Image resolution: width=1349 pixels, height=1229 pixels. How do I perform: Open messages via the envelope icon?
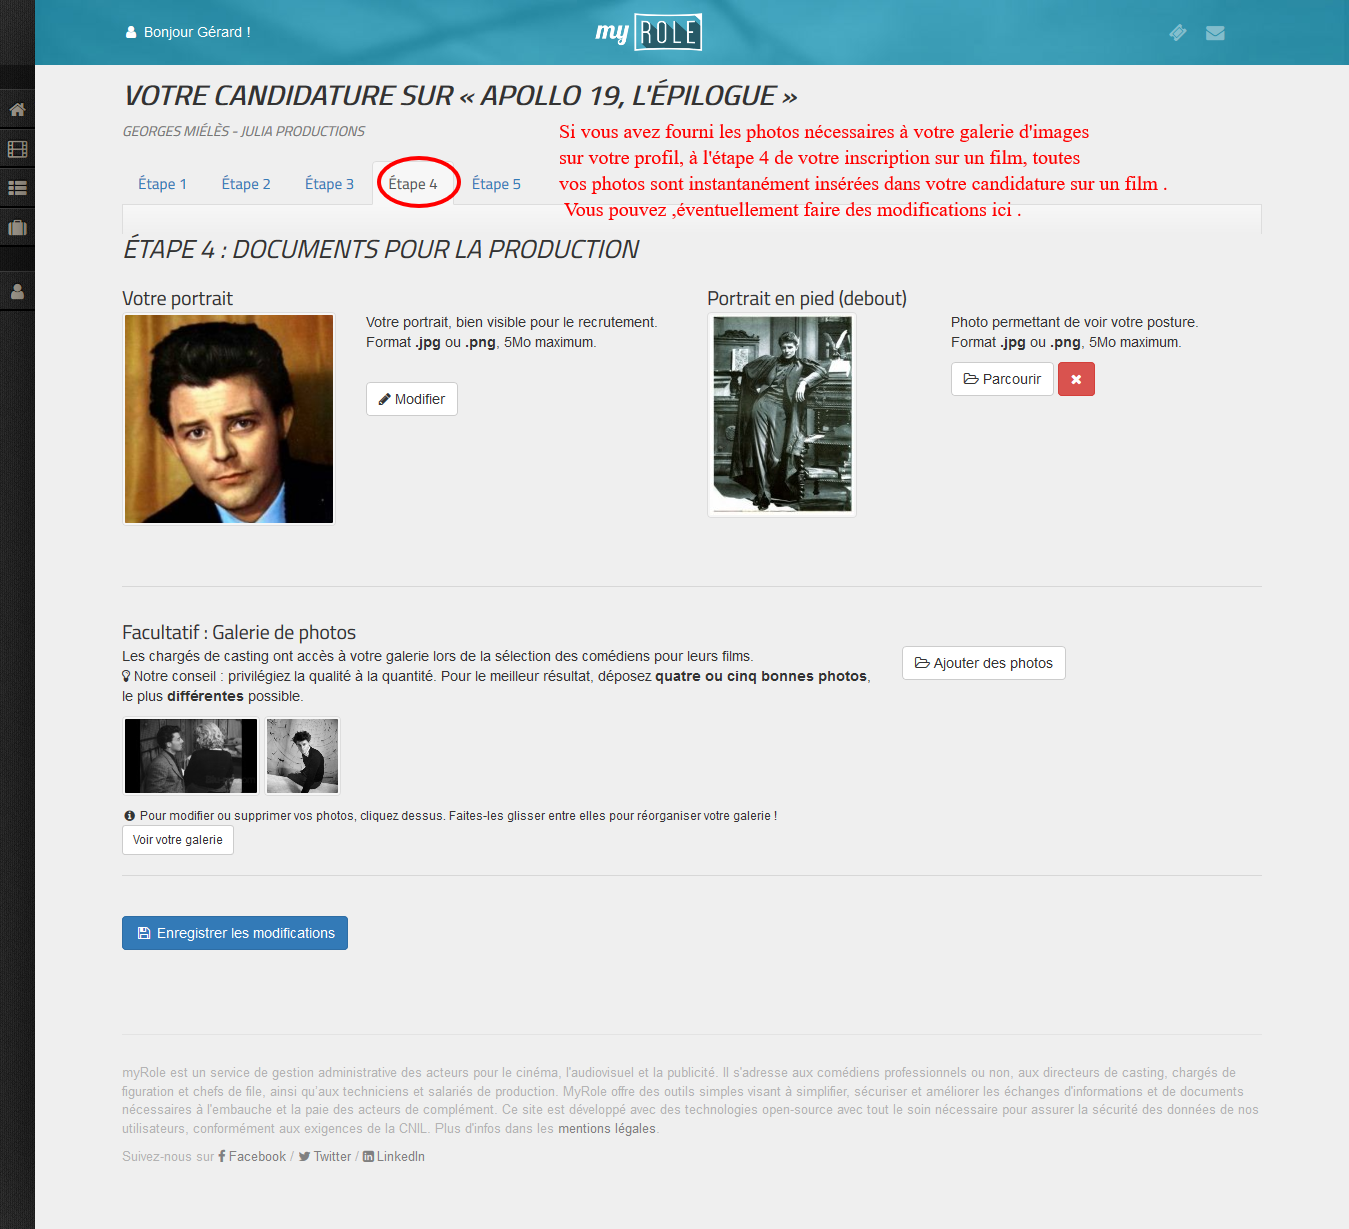pos(1215,33)
